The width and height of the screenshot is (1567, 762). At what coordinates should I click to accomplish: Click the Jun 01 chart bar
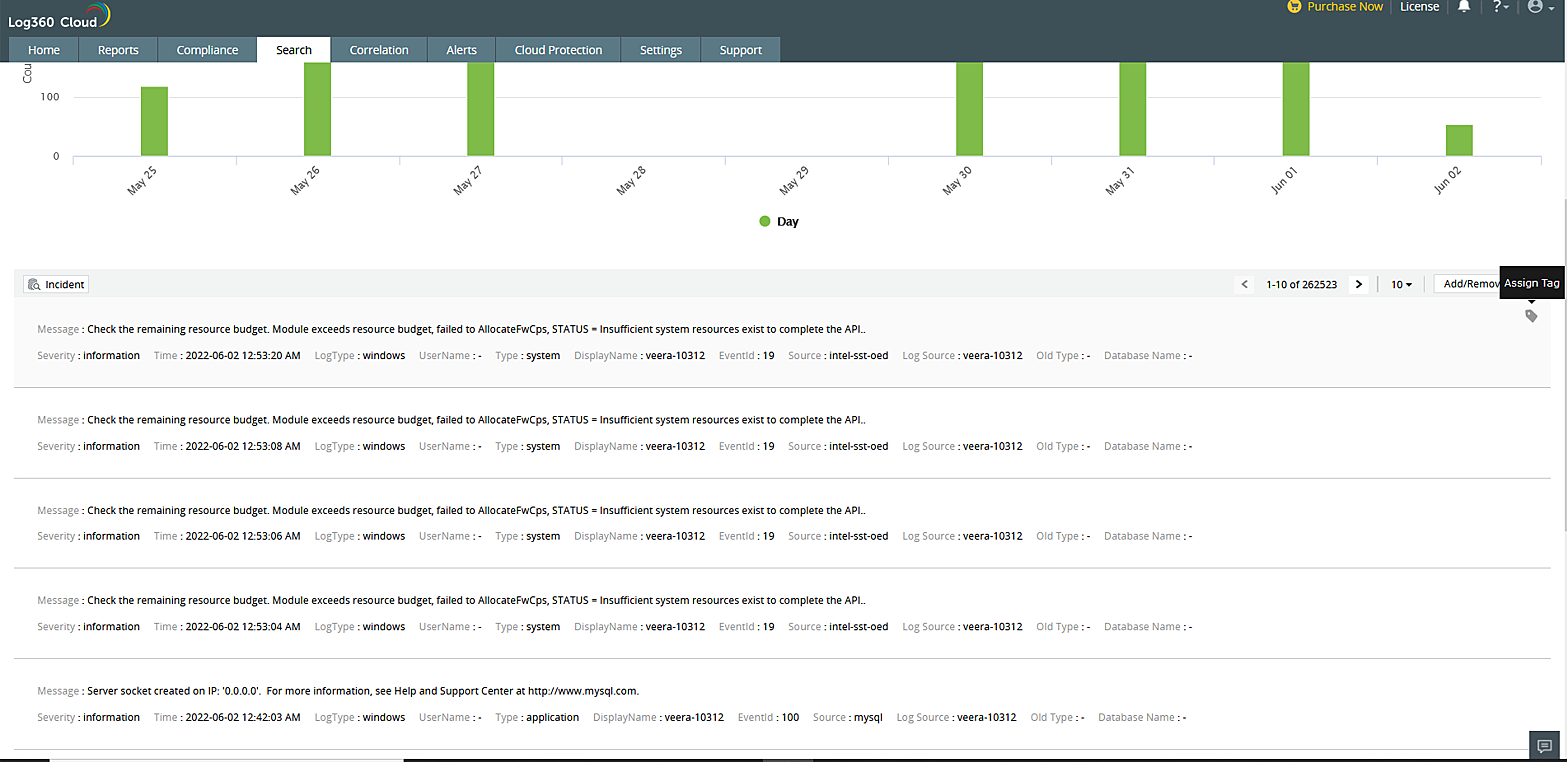point(1296,109)
